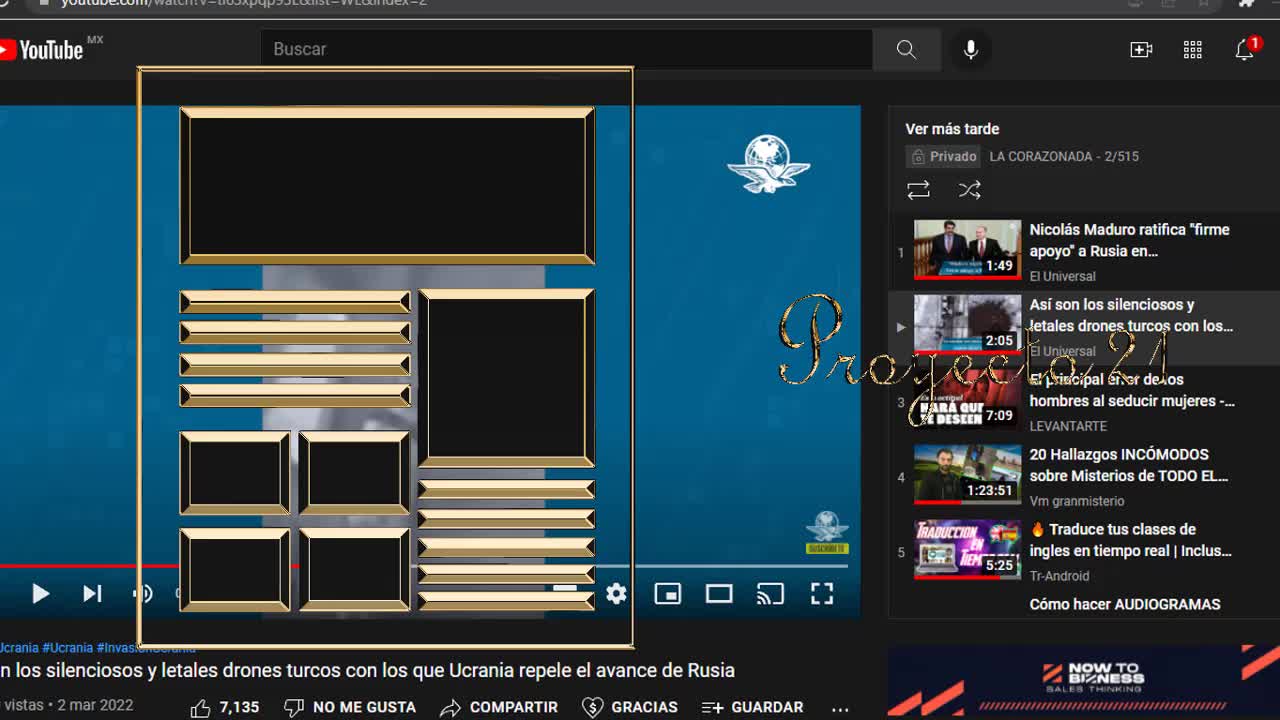
Task: Enter full screen mode
Action: click(x=822, y=594)
